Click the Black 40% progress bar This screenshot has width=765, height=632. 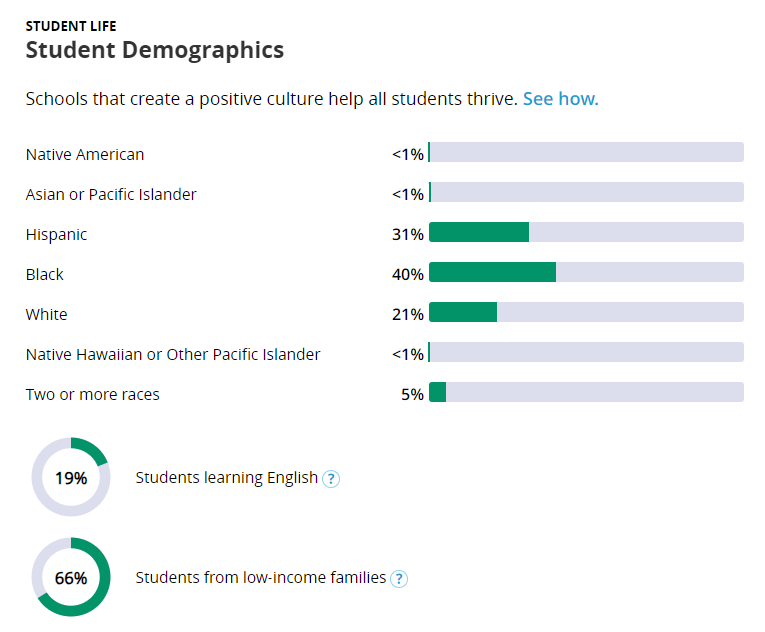[x=585, y=272]
